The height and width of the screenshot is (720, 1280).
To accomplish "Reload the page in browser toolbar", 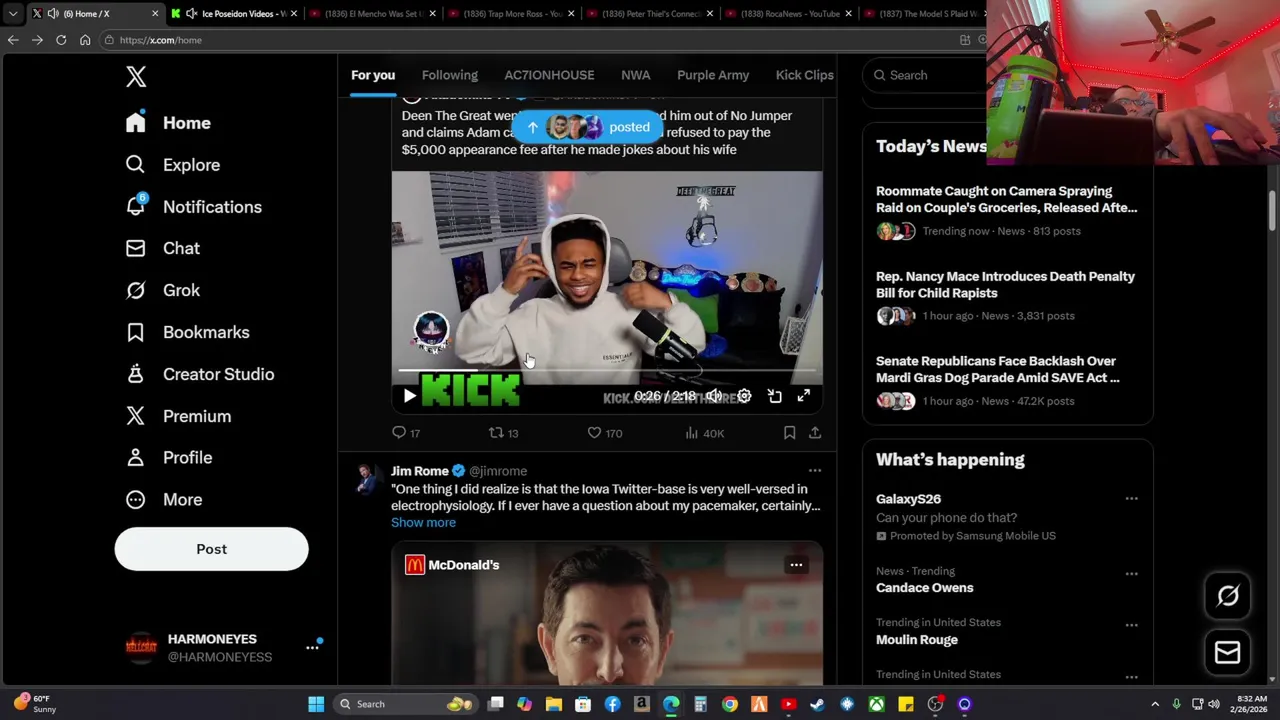I will click(x=61, y=40).
